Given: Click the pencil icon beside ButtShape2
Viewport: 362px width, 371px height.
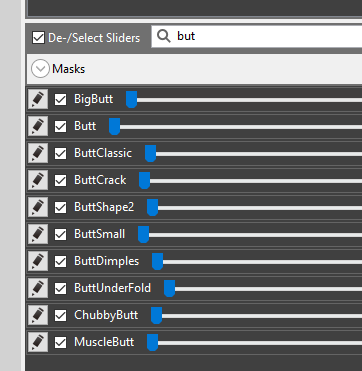Looking at the screenshot, I should [x=38, y=207].
